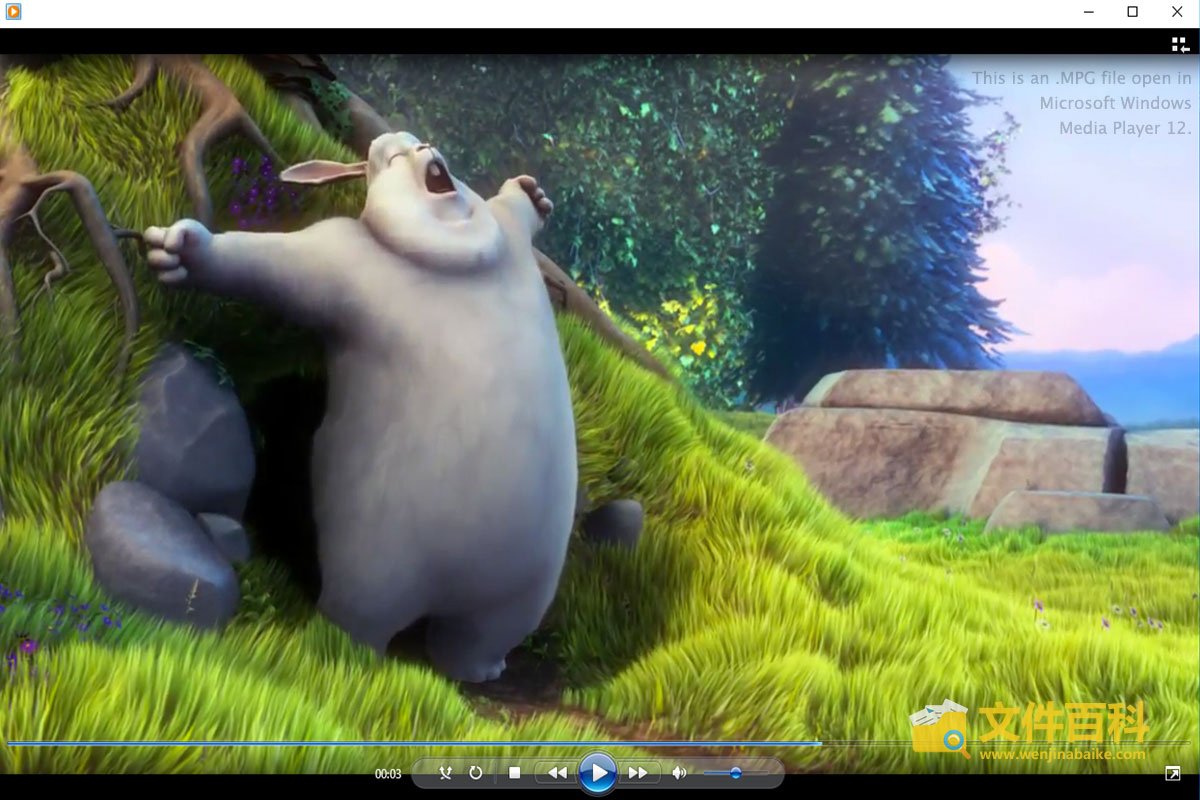Close the Media Player window
1200x800 pixels.
tap(1177, 12)
